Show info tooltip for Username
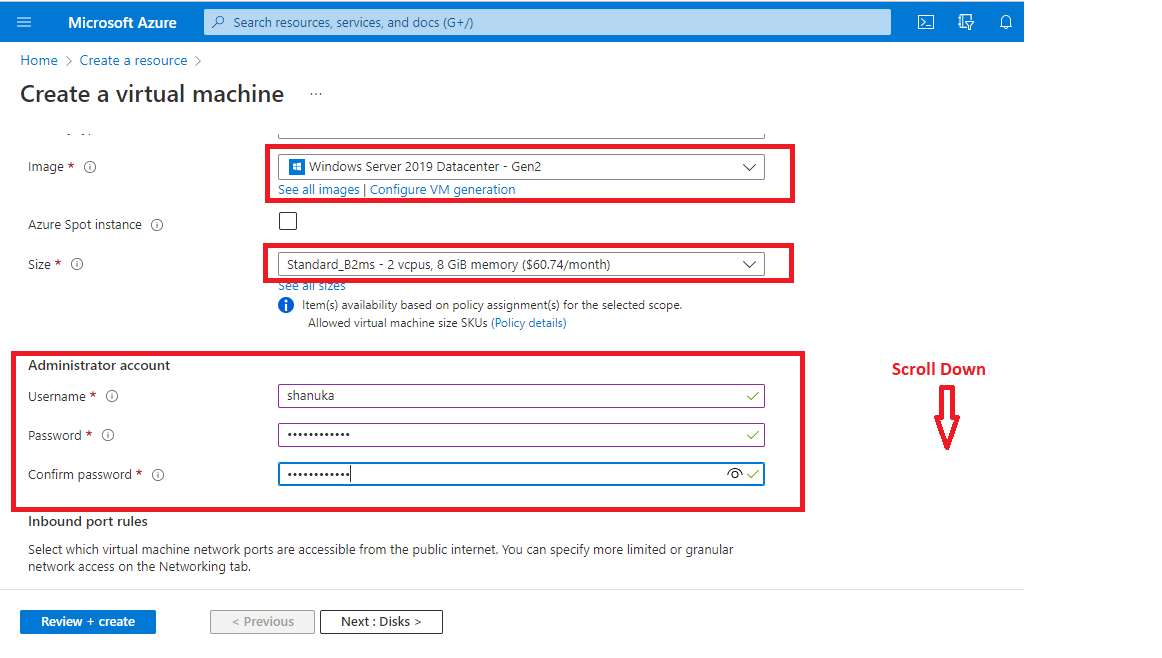The height and width of the screenshot is (658, 1162). coord(112,396)
